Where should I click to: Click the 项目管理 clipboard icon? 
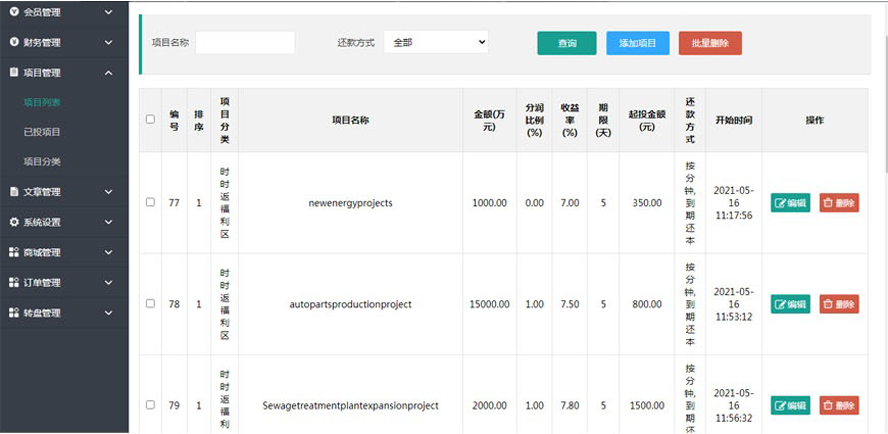tap(14, 73)
